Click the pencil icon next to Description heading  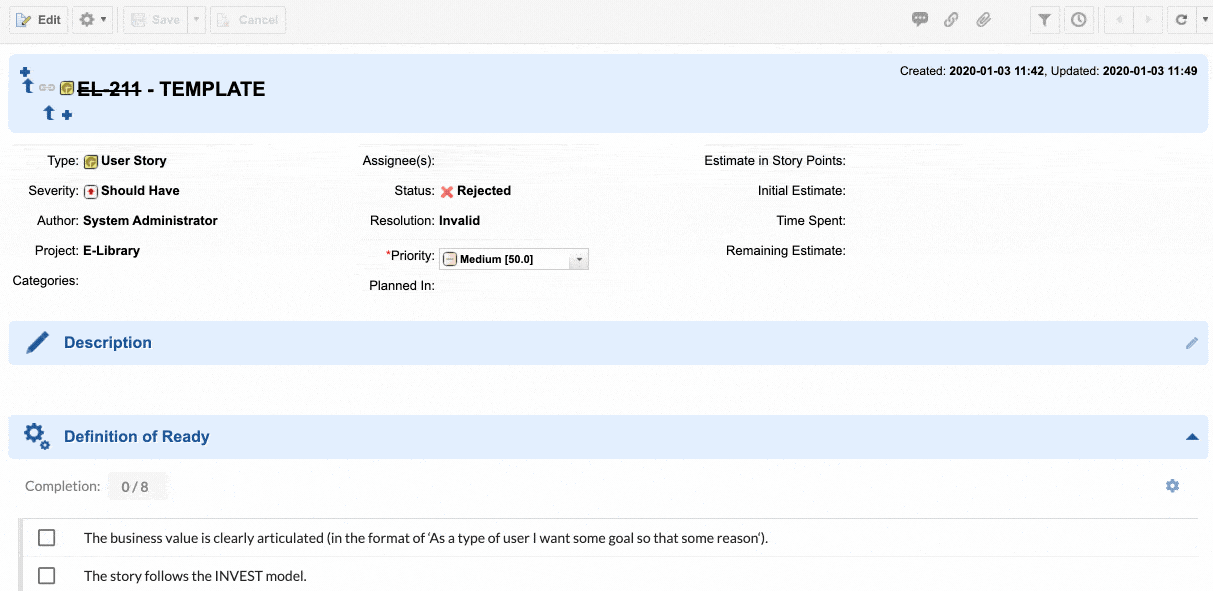(x=37, y=343)
